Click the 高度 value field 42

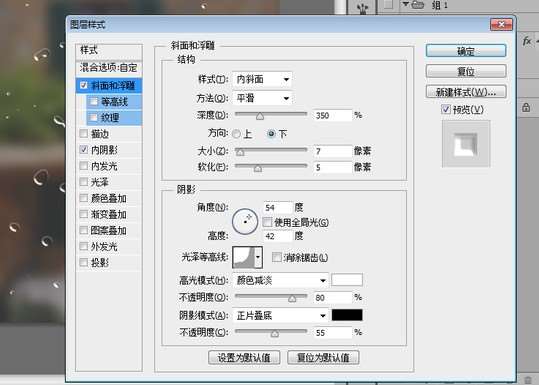(278, 236)
